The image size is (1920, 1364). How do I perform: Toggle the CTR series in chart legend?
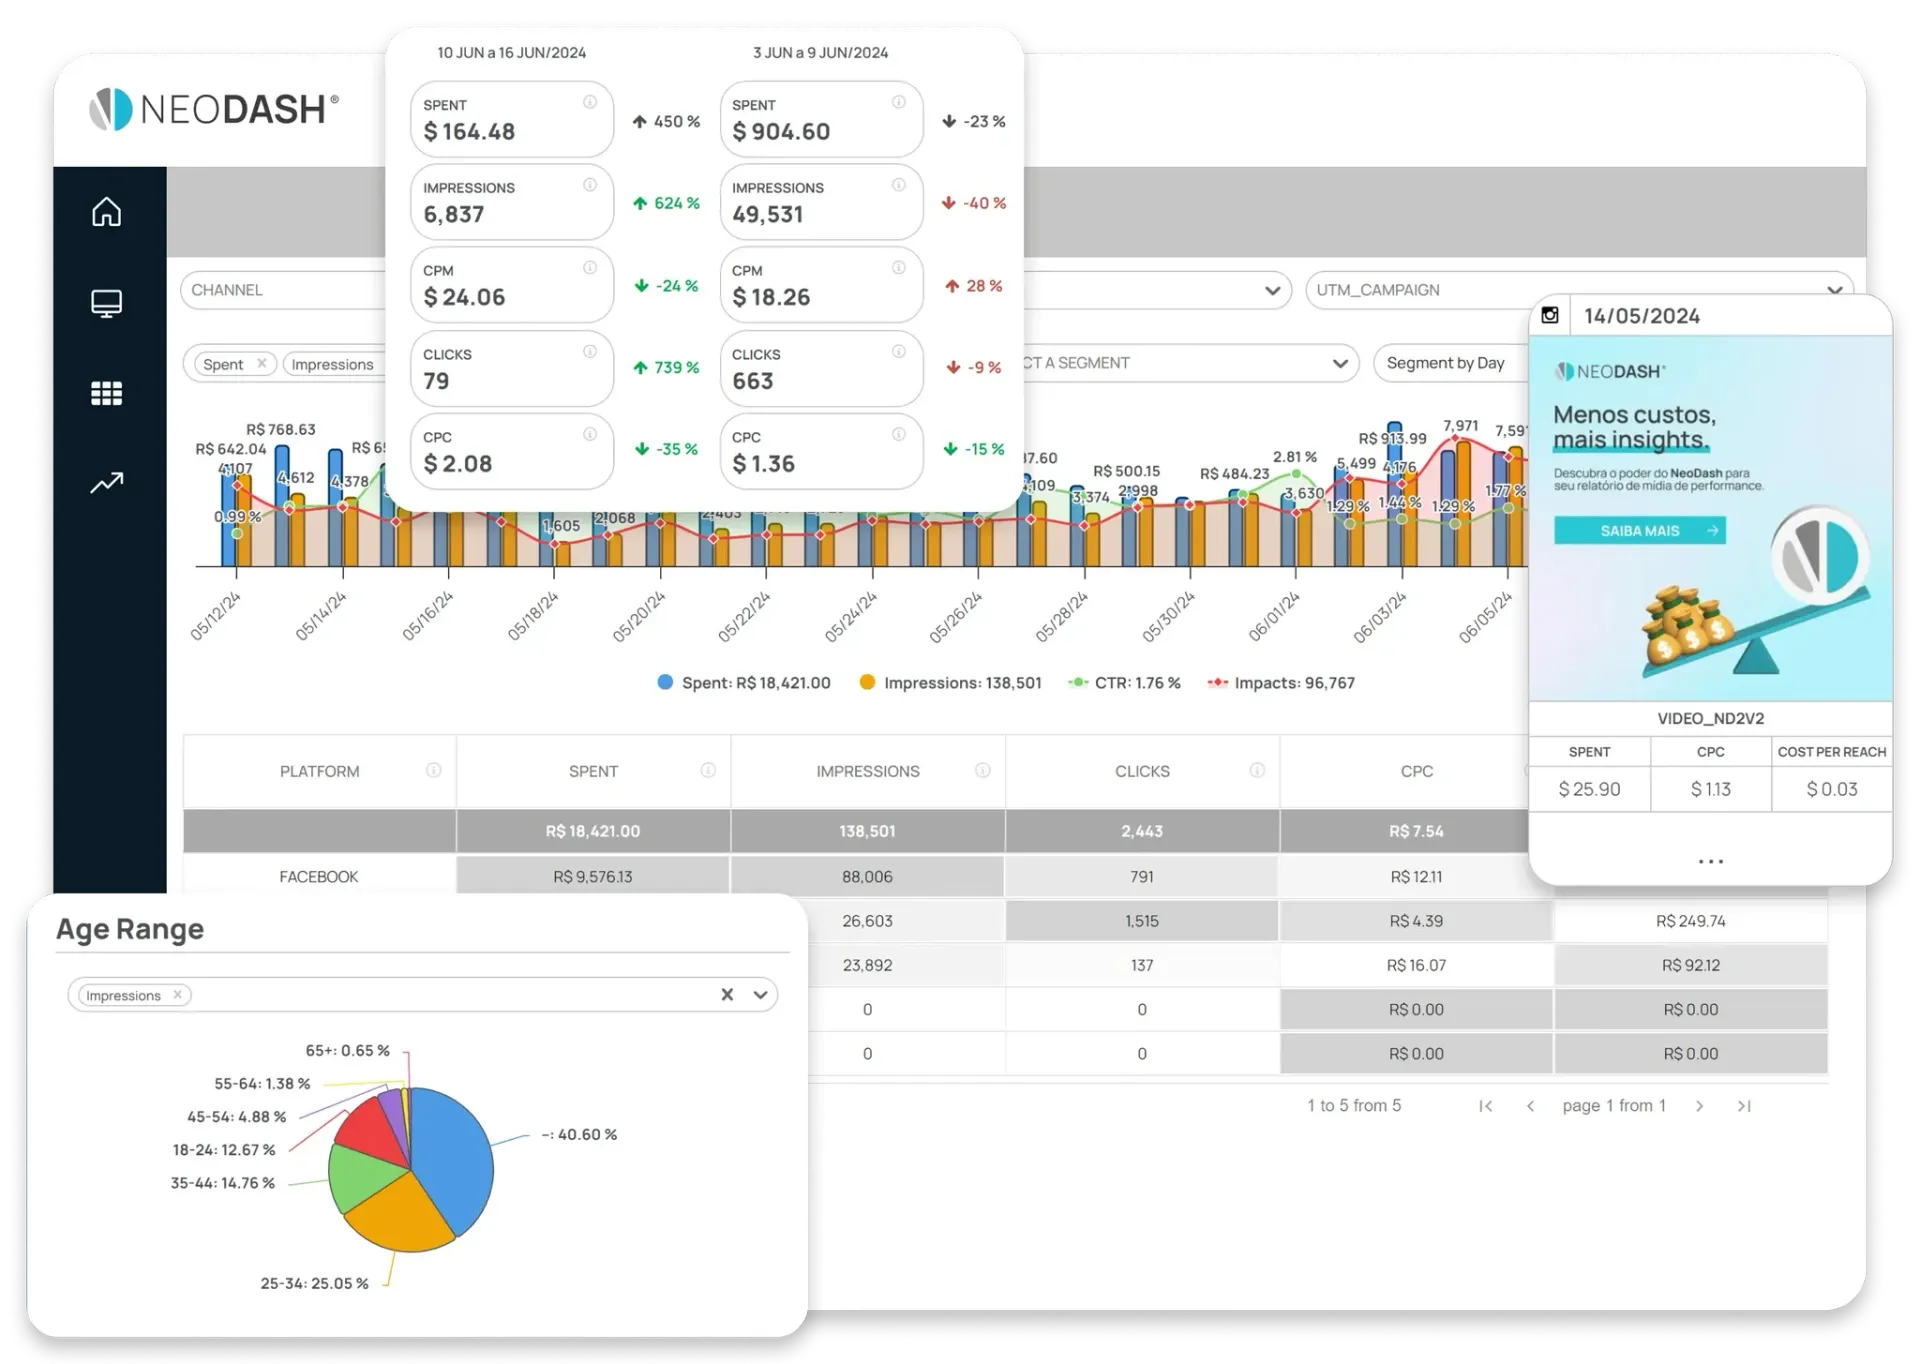1124,683
